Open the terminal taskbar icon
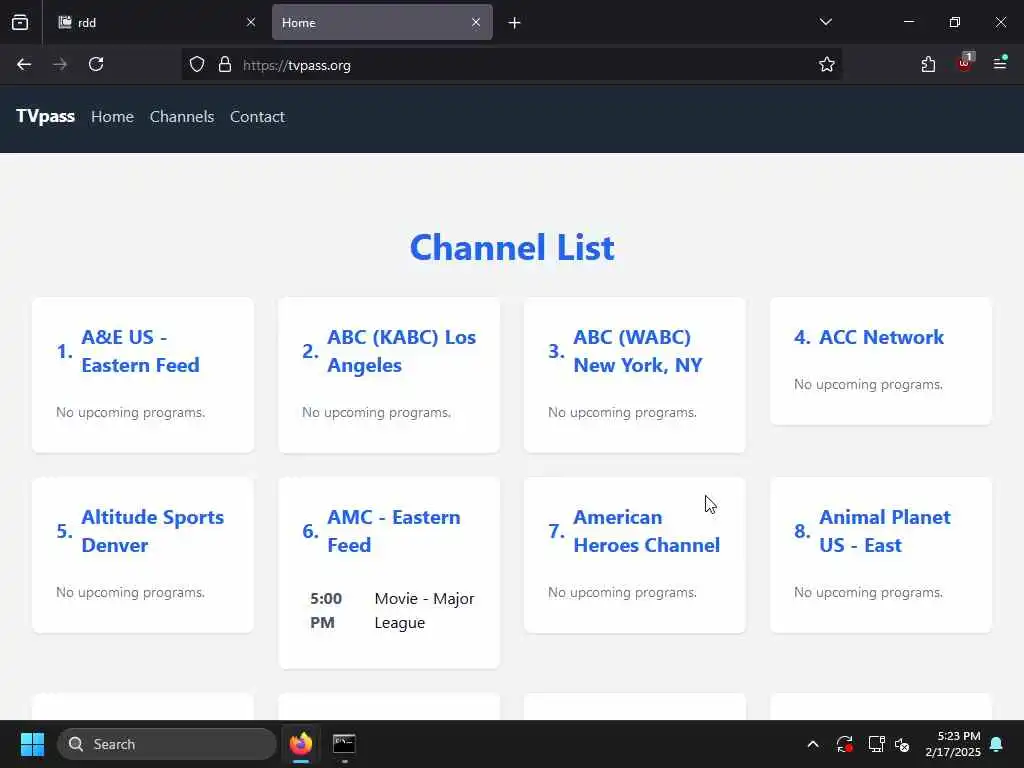1024x768 pixels. 344,744
